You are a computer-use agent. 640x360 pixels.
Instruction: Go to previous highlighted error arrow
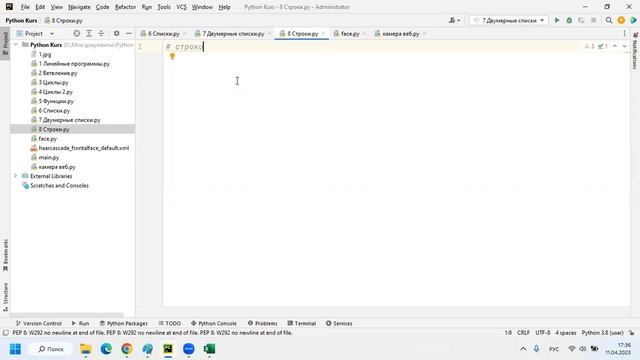click(x=615, y=46)
